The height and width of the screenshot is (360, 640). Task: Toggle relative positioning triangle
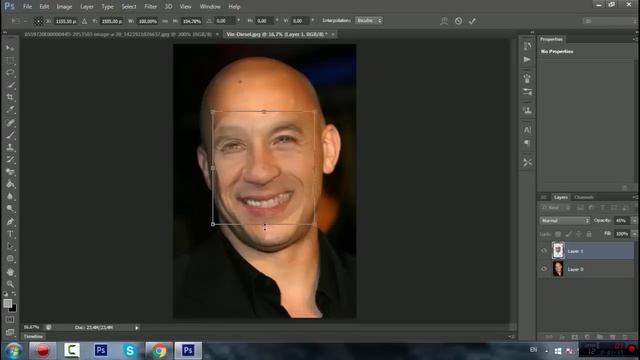84,21
